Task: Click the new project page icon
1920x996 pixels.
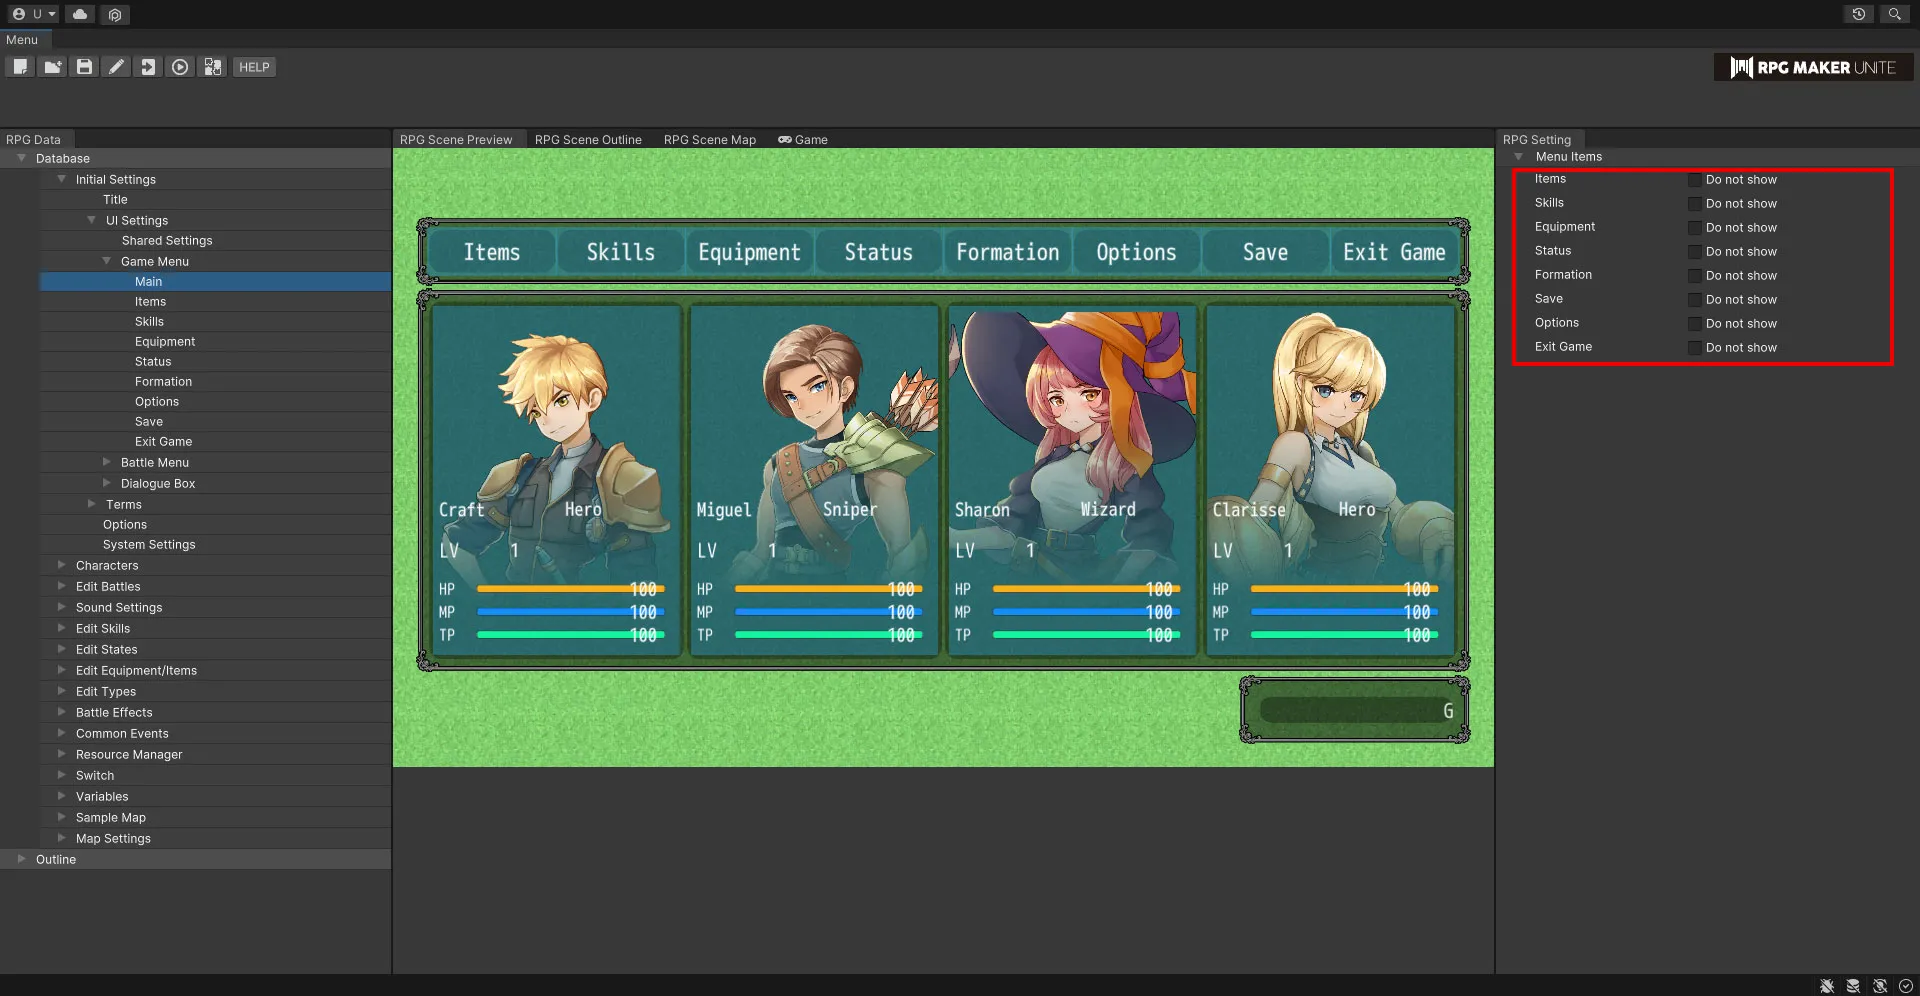Action: pyautogui.click(x=20, y=67)
